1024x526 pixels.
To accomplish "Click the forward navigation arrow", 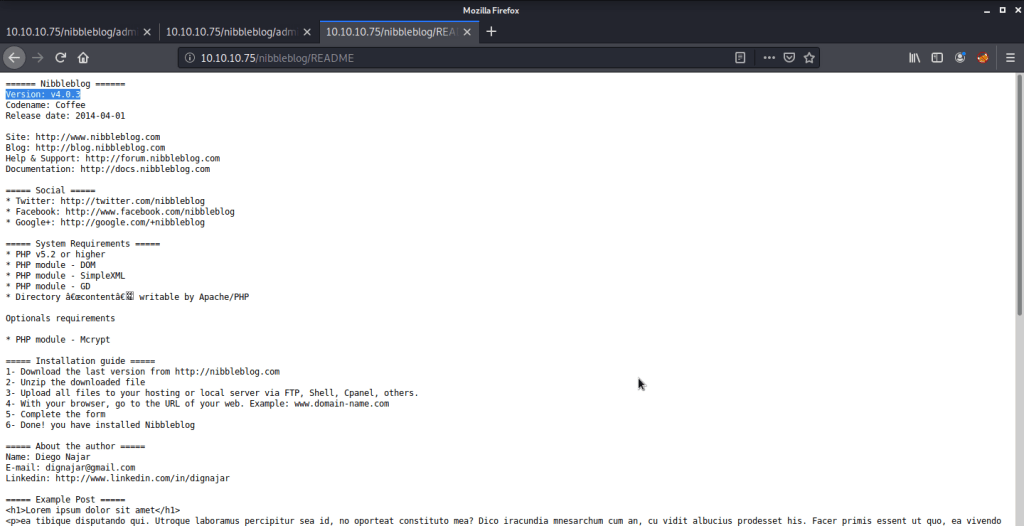I will coord(39,58).
